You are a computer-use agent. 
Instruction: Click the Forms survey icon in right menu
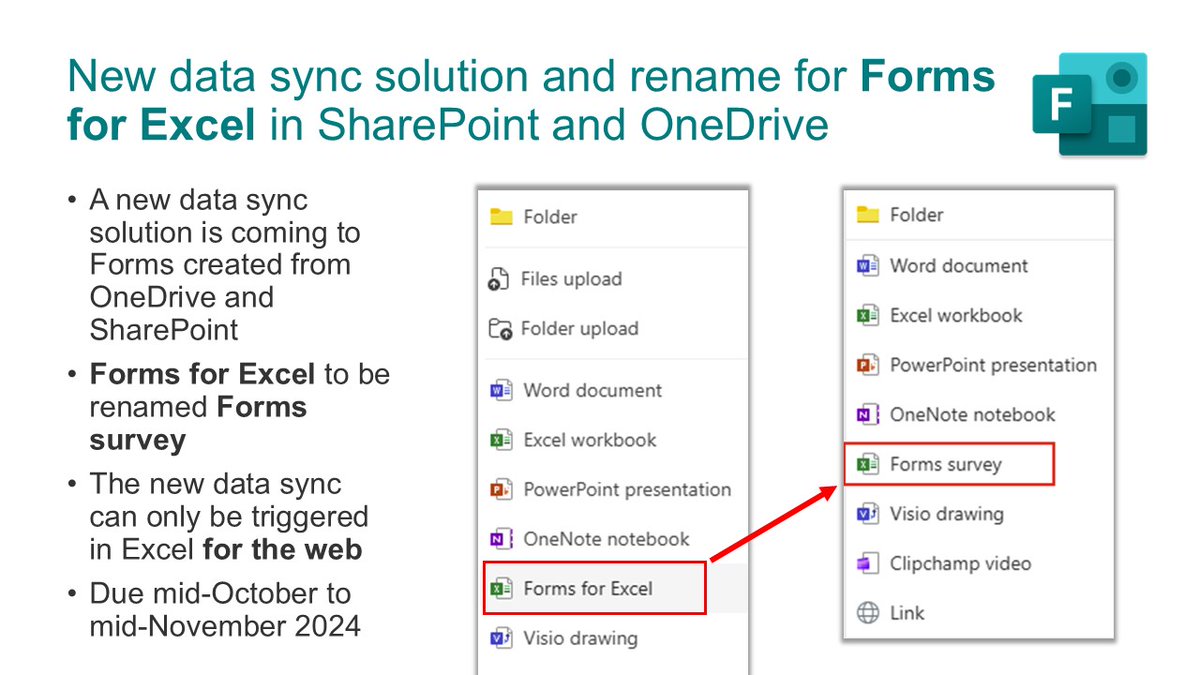pos(867,465)
